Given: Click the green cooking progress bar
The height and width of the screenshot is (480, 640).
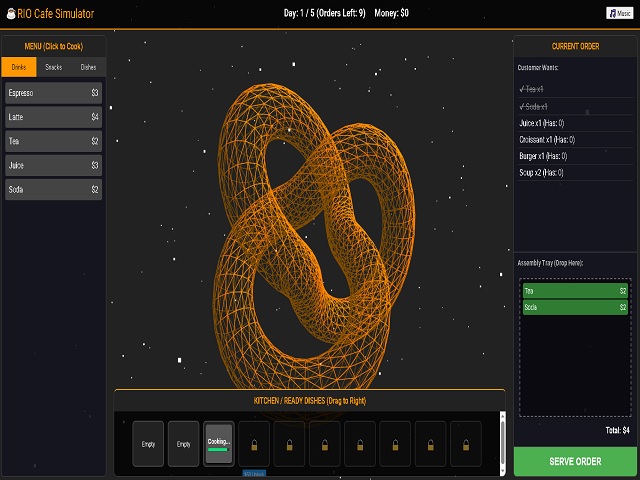Looking at the screenshot, I should (219, 450).
